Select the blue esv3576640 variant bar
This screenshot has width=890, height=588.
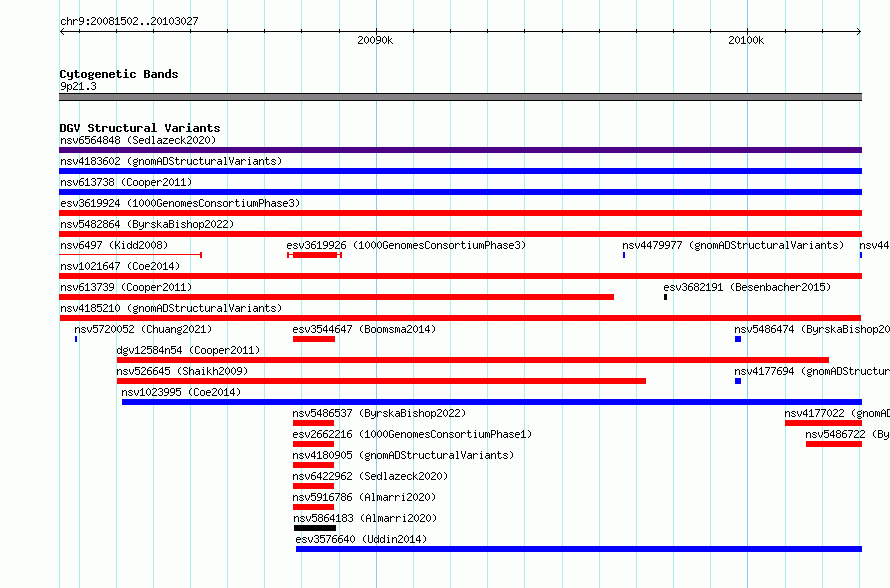579,549
